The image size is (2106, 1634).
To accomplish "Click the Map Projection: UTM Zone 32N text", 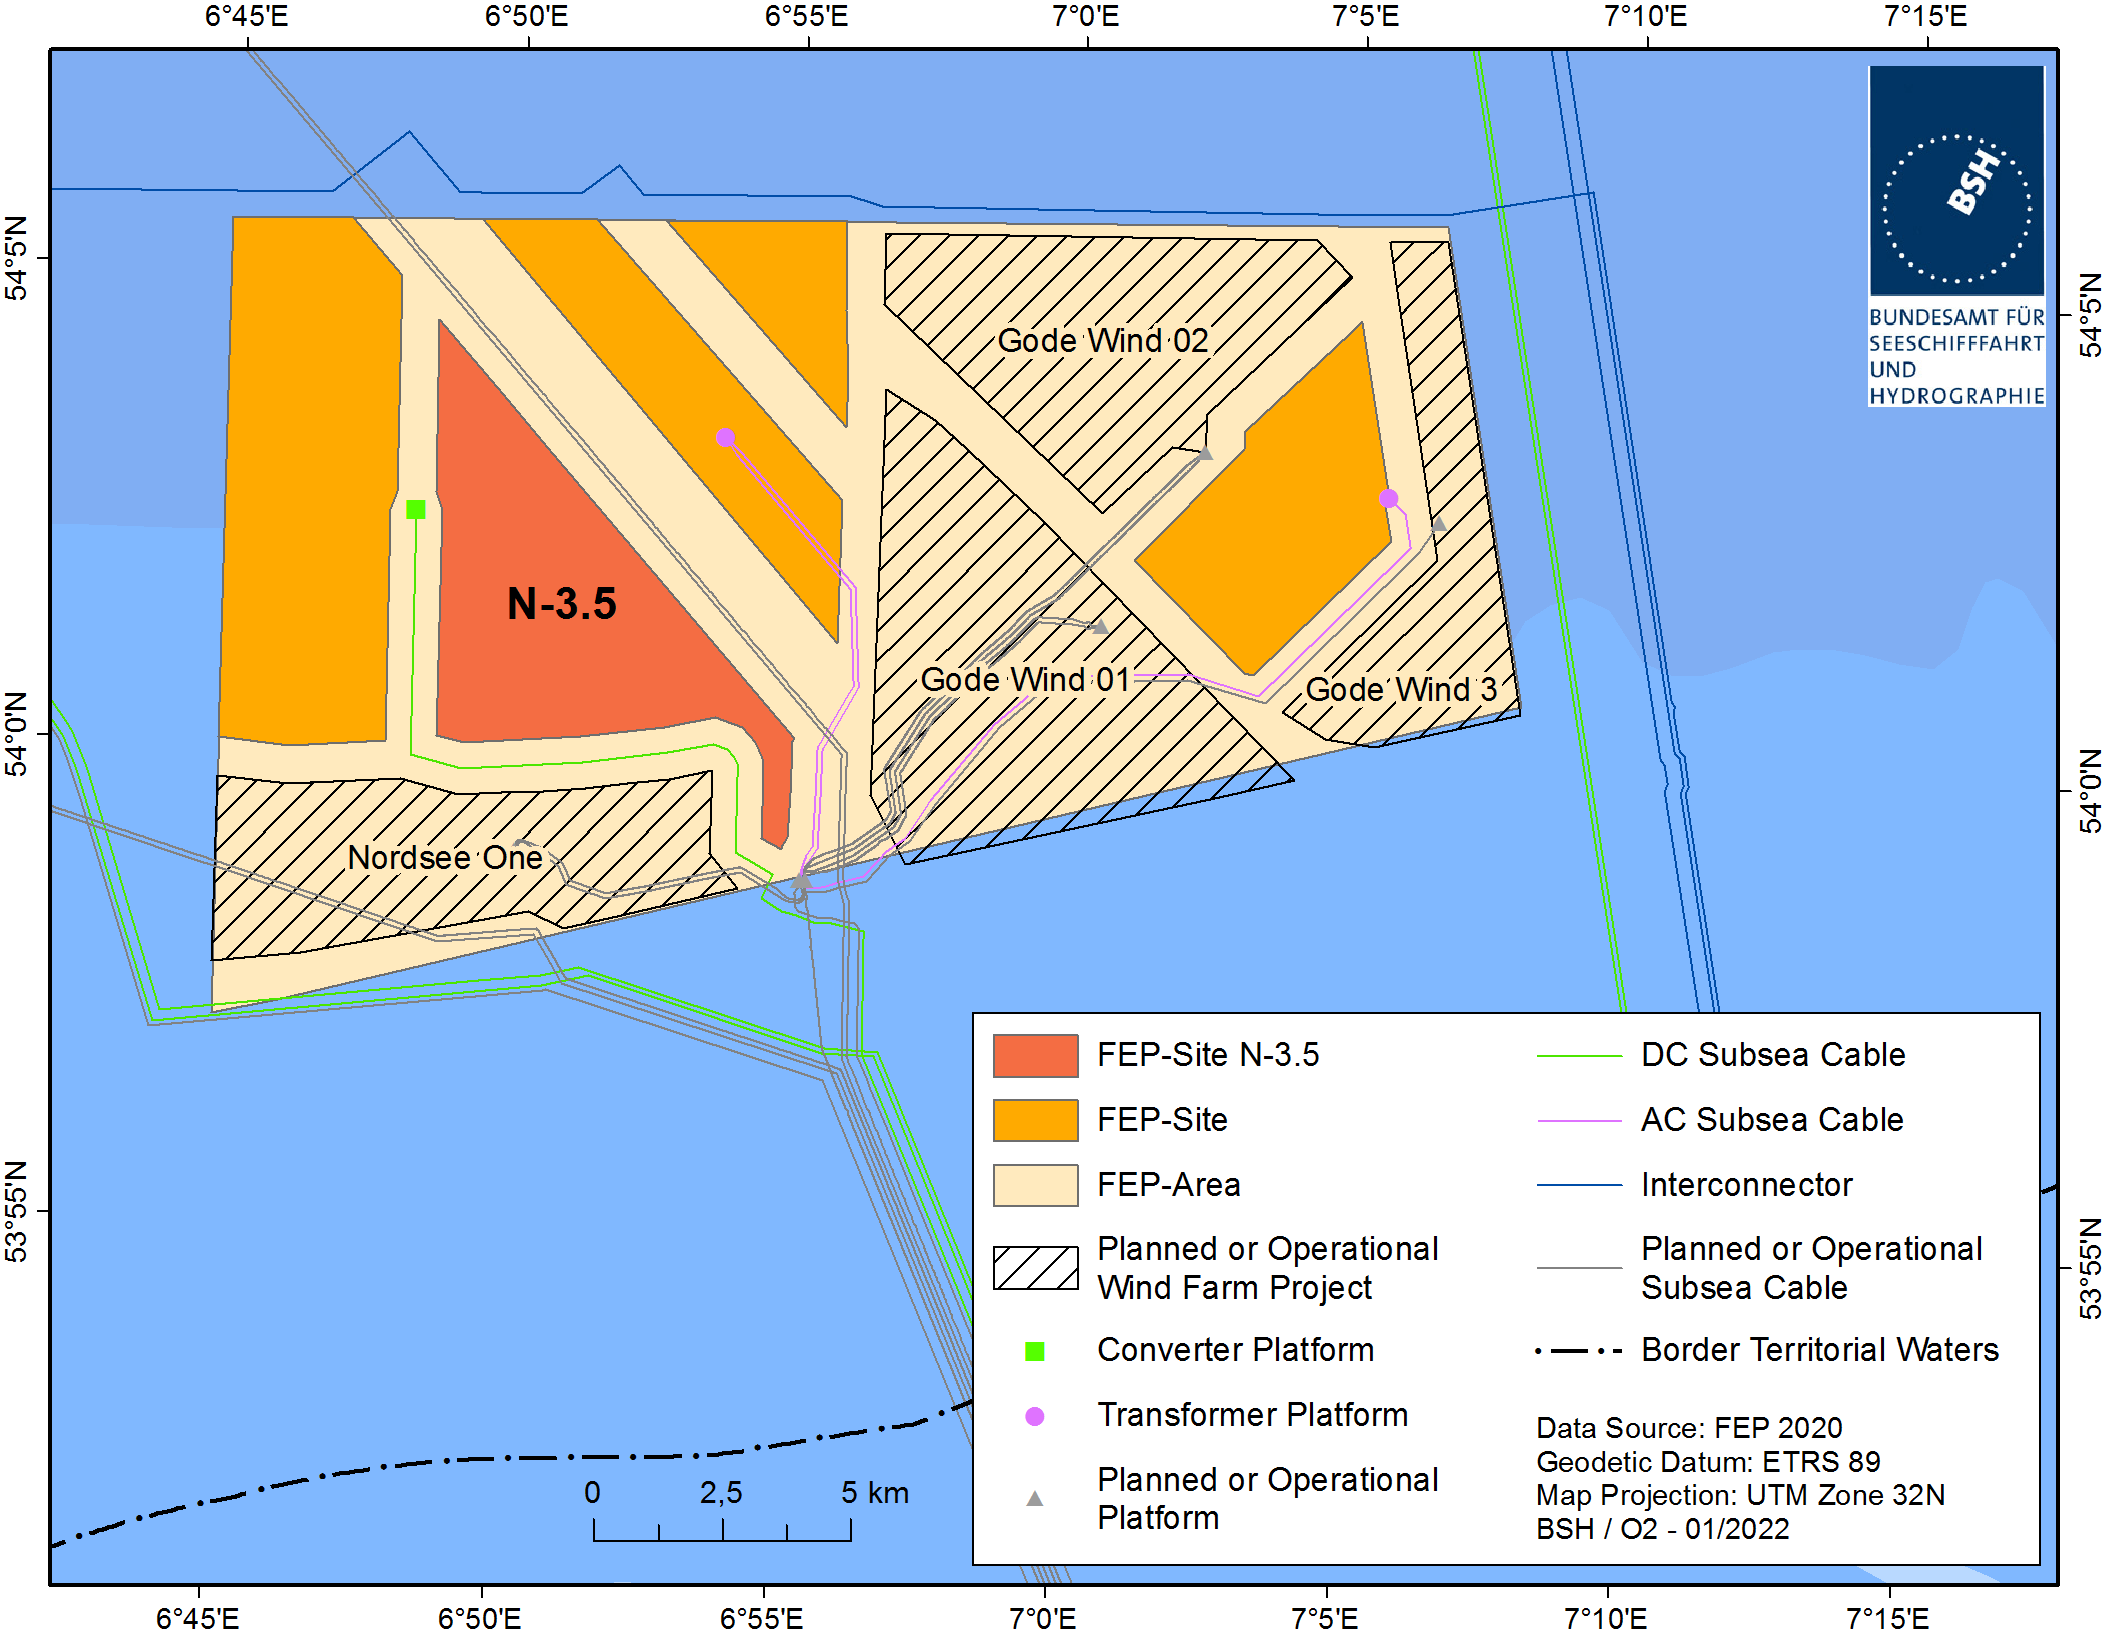I will [1741, 1495].
